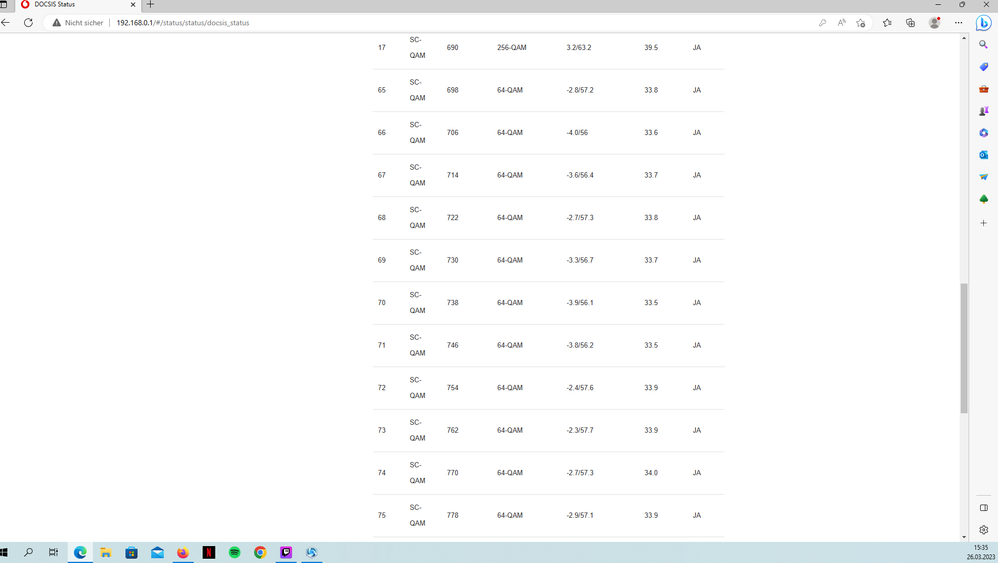The height and width of the screenshot is (563, 998).
Task: Open Collections panel
Action: (x=911, y=22)
